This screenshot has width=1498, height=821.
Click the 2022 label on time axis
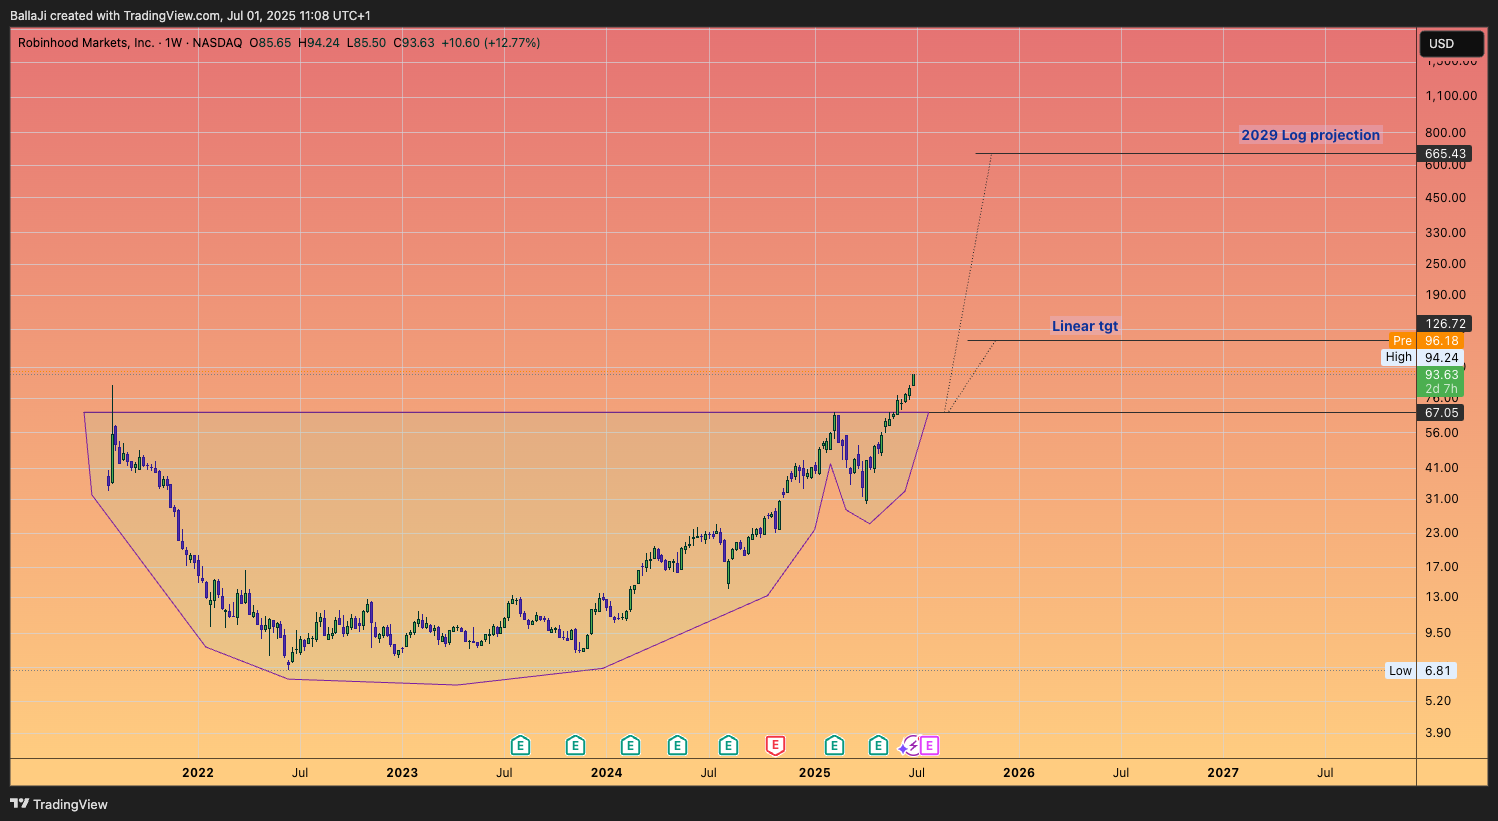click(x=198, y=773)
